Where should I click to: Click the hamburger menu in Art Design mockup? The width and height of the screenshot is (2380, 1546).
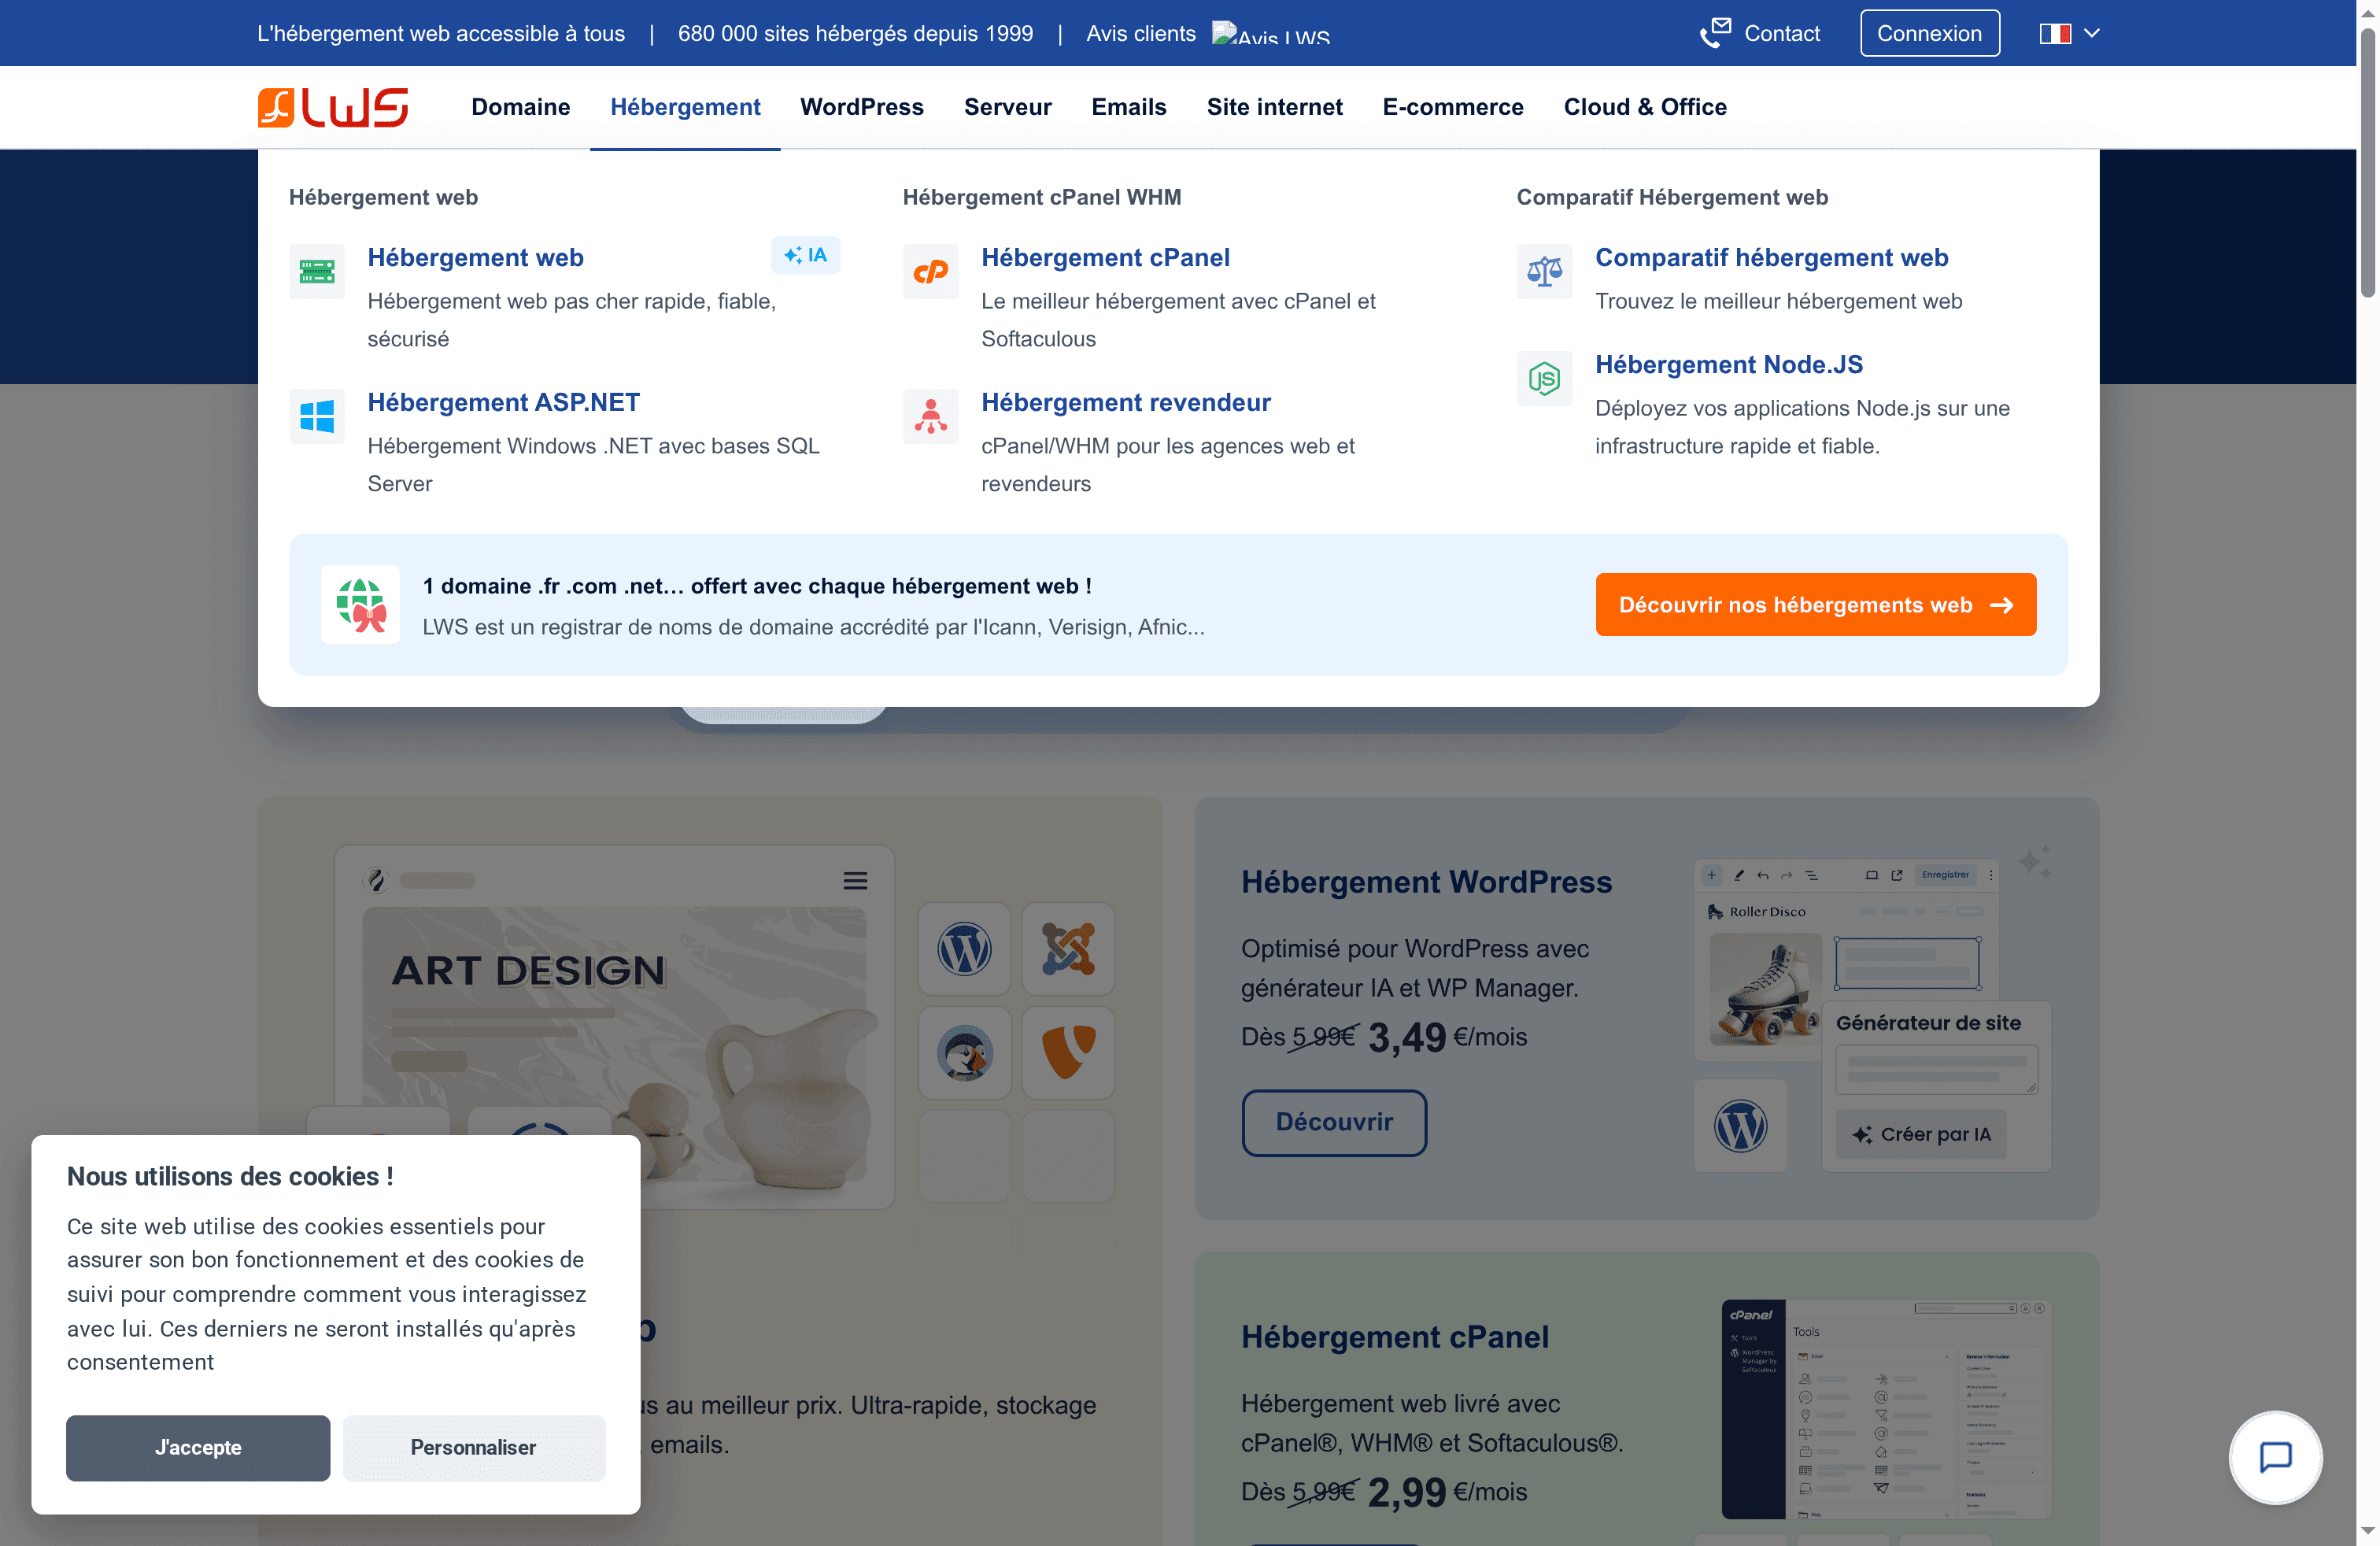(x=855, y=881)
